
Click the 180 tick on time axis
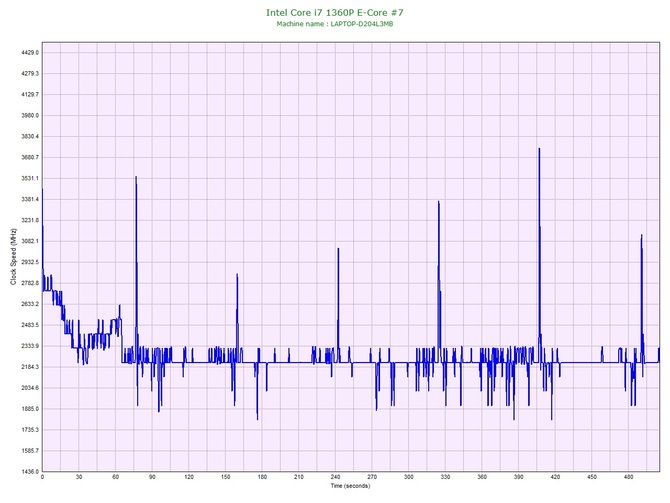[x=262, y=477]
